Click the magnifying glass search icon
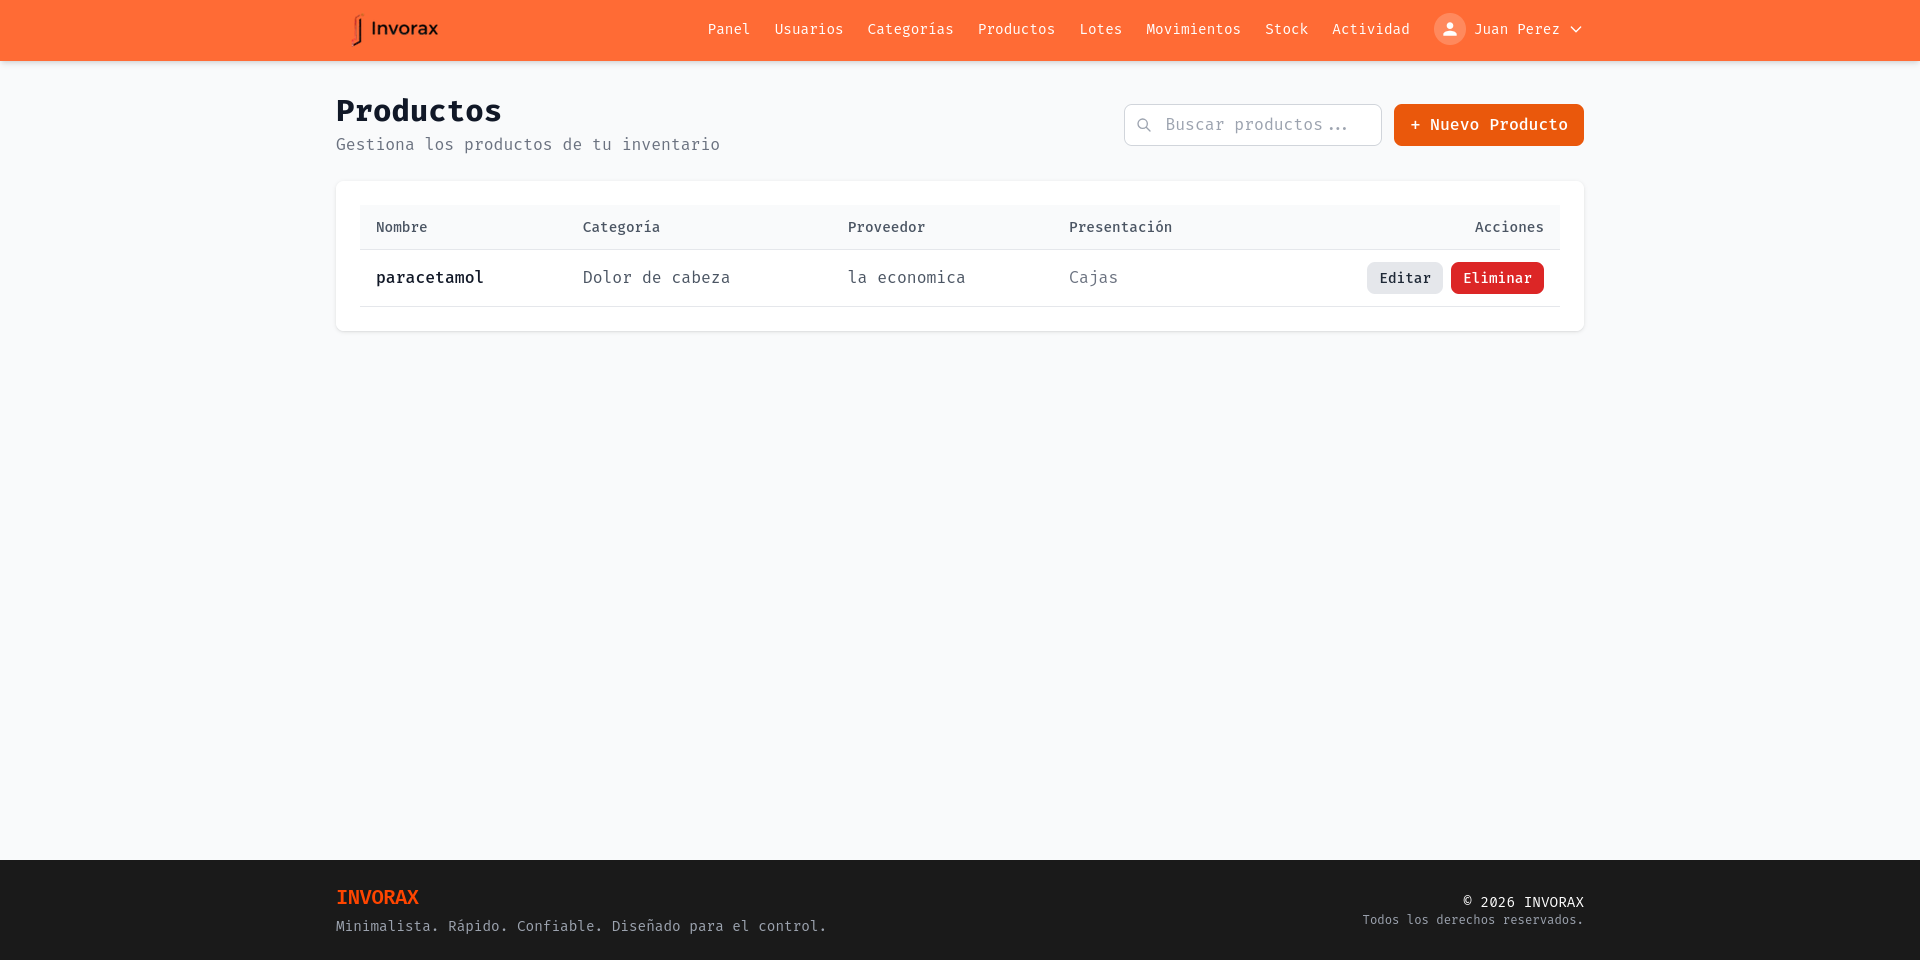 [x=1144, y=125]
